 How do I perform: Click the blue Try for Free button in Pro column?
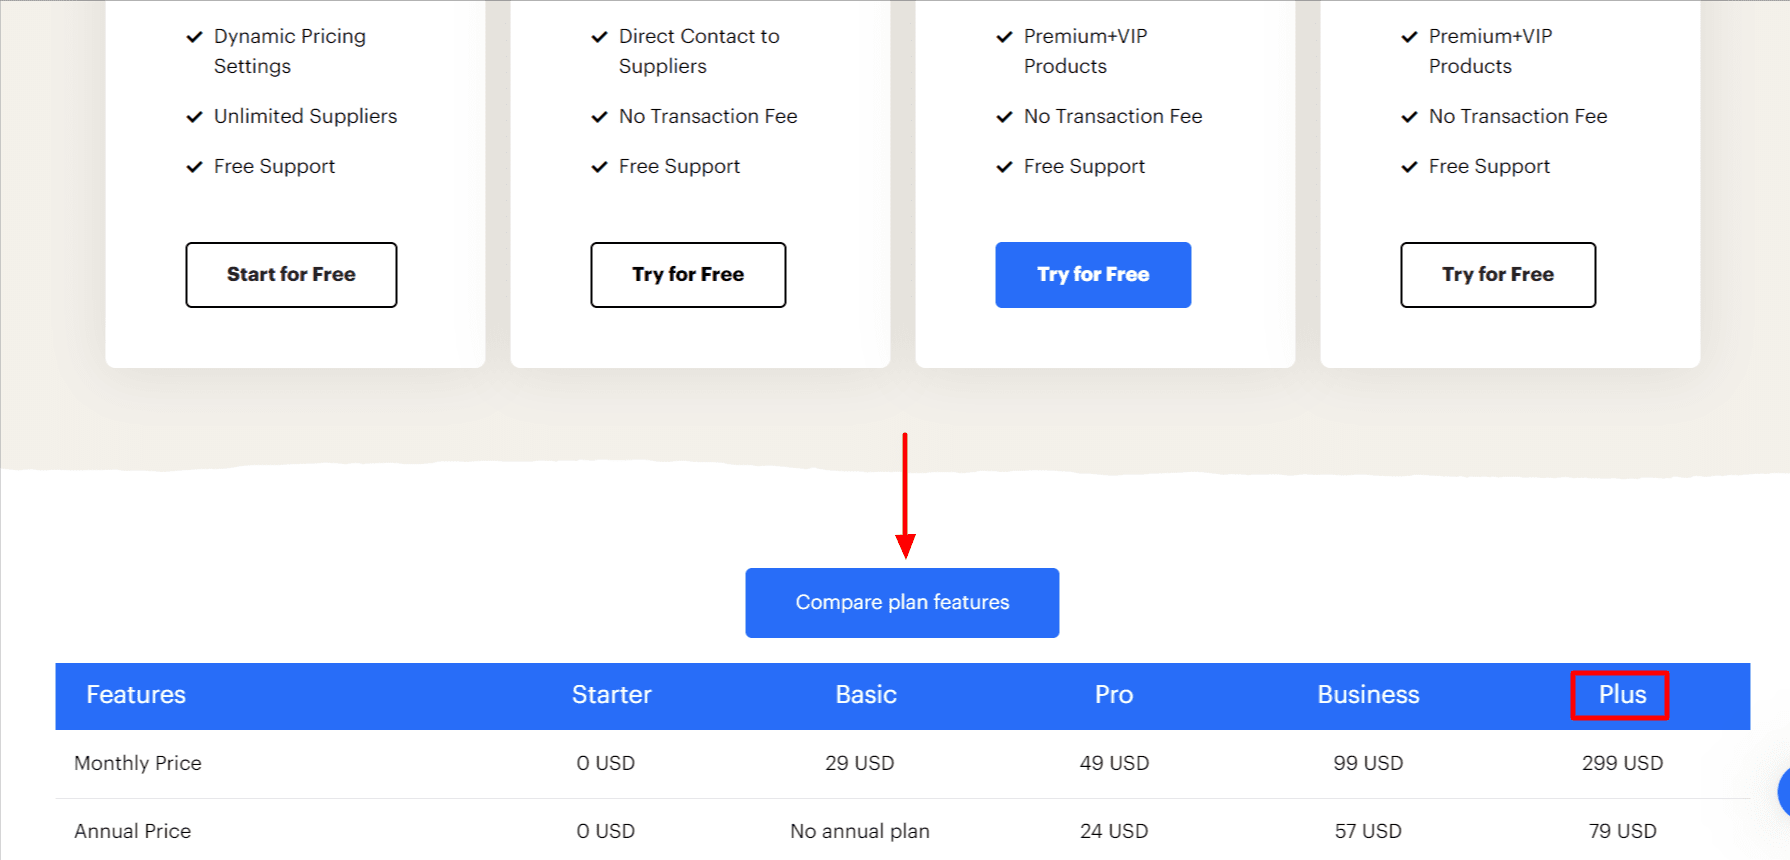[1093, 274]
